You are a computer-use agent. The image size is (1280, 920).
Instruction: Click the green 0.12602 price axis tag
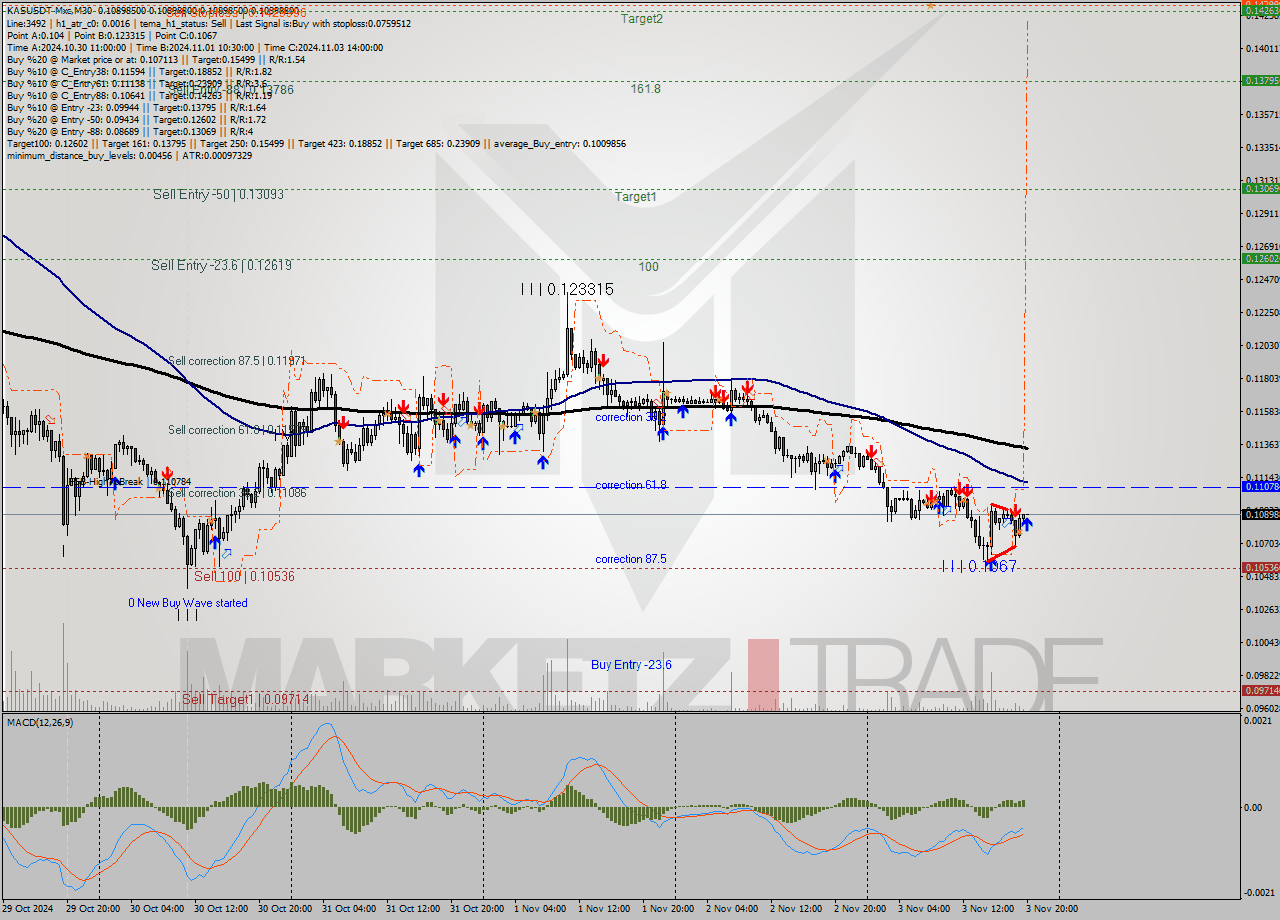pyautogui.click(x=1259, y=259)
